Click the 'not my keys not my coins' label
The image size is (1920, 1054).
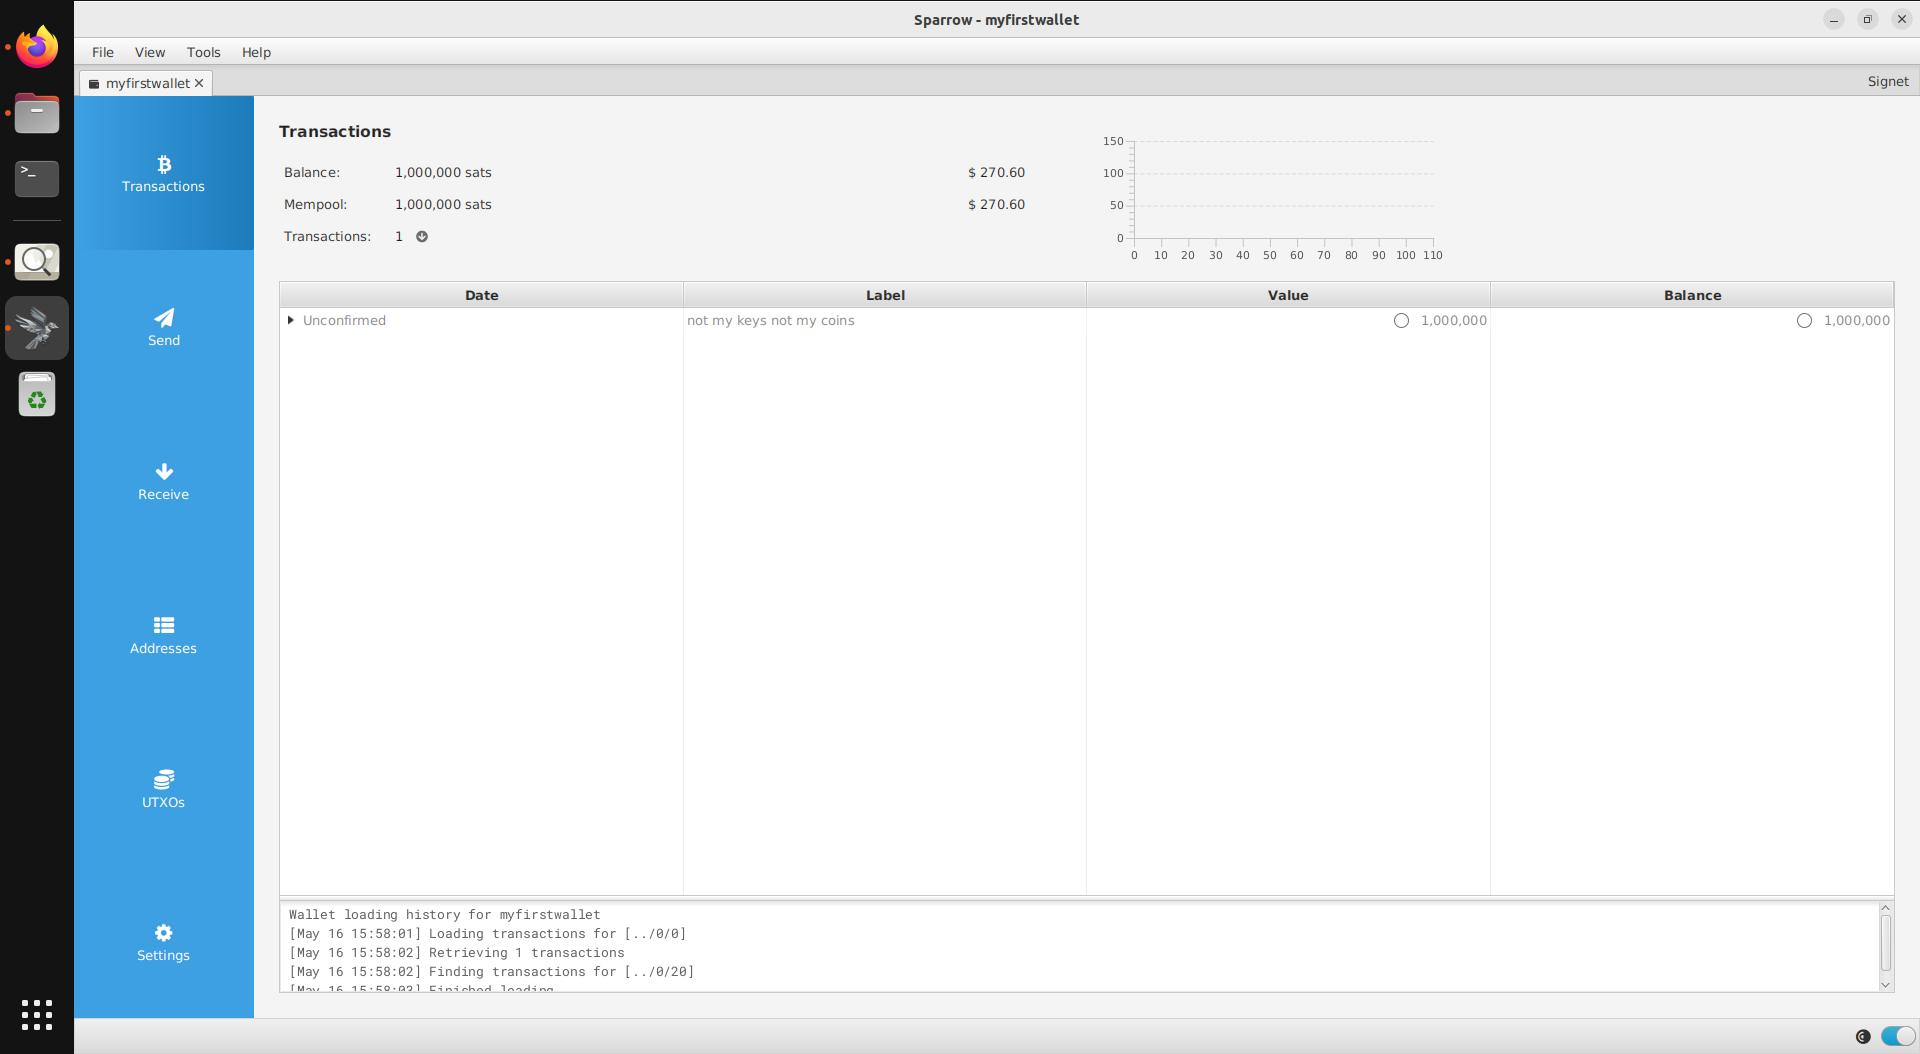click(770, 321)
